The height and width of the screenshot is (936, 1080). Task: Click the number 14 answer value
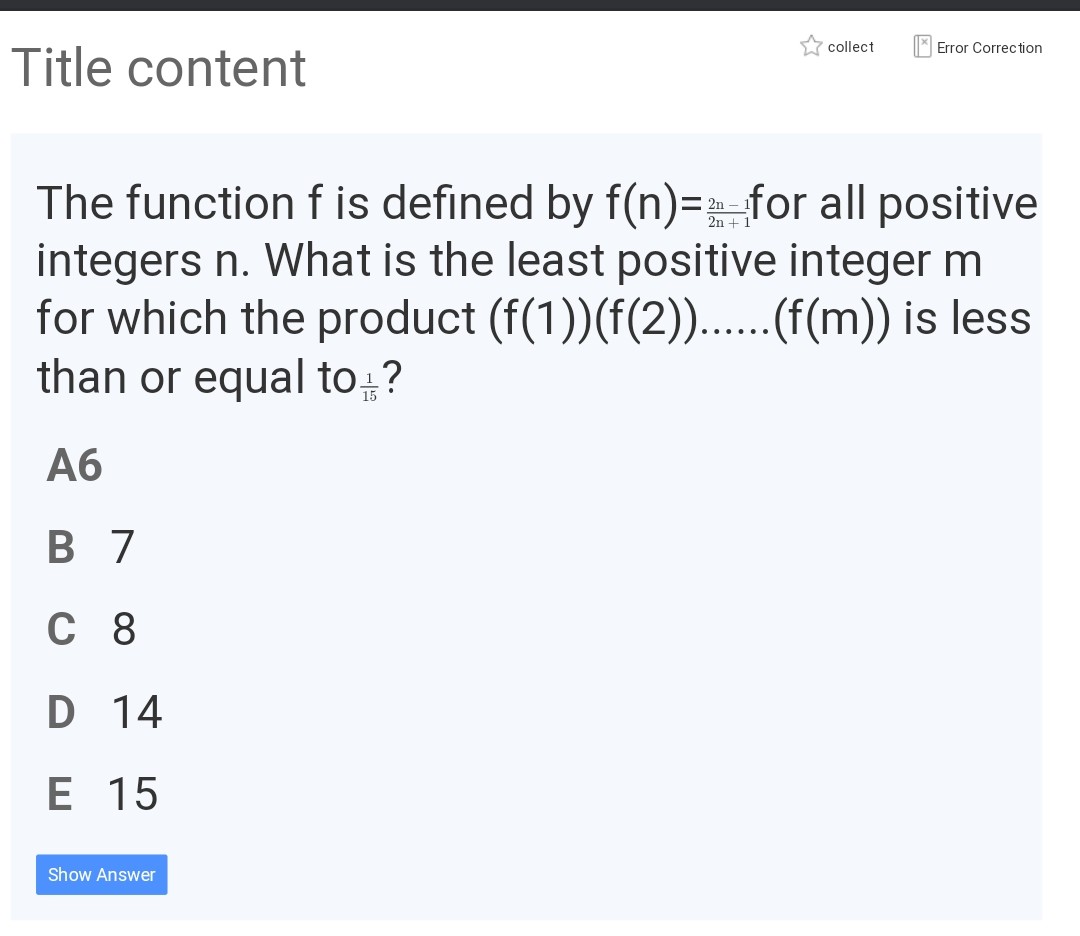137,711
